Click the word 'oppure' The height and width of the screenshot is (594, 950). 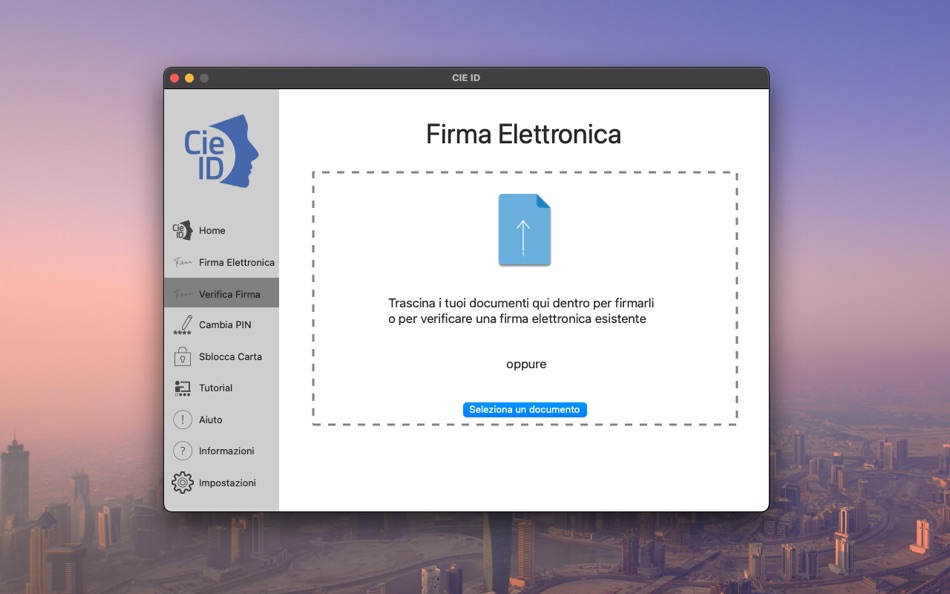coord(526,364)
